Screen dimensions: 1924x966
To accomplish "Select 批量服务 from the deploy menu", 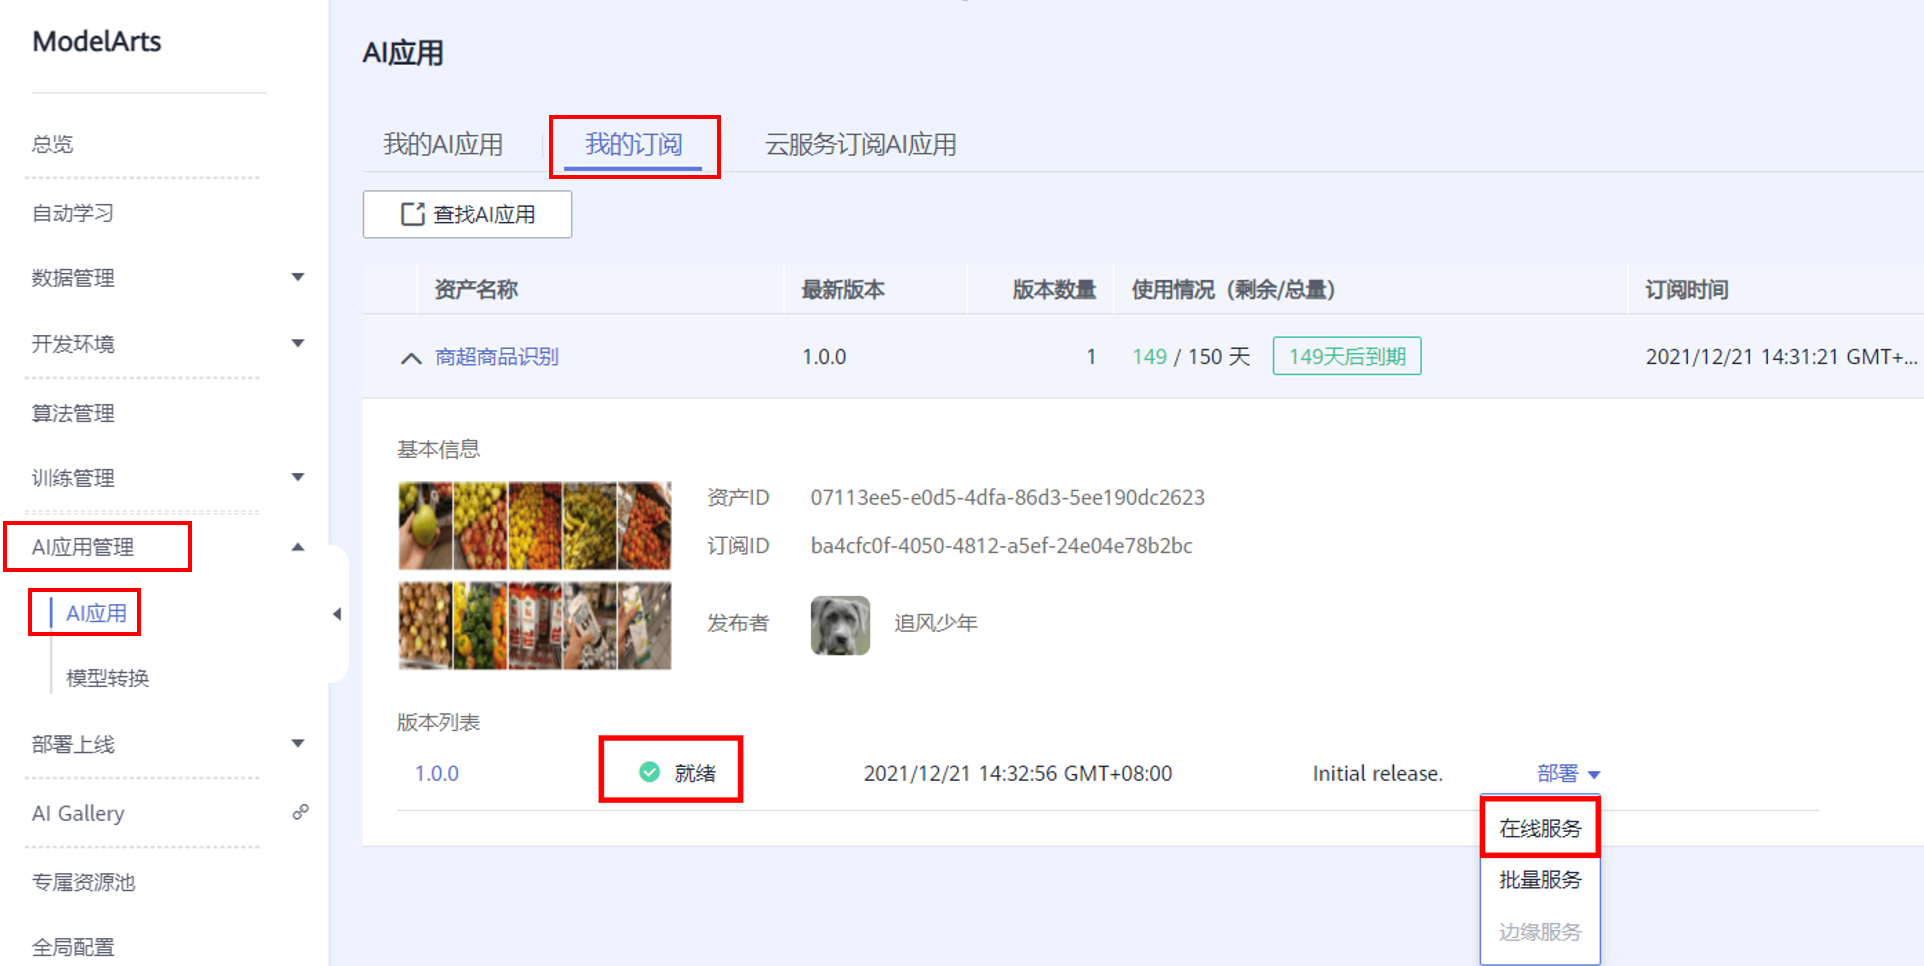I will tap(1540, 880).
